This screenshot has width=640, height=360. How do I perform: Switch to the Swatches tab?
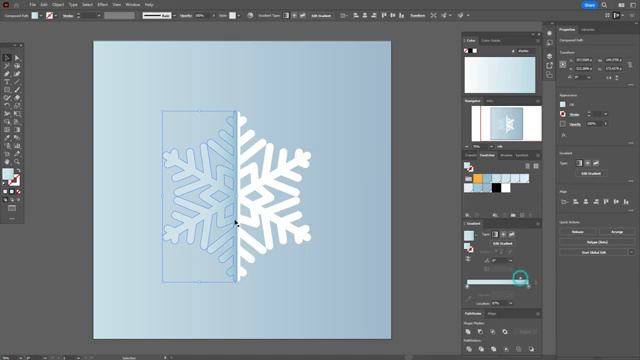[487, 156]
